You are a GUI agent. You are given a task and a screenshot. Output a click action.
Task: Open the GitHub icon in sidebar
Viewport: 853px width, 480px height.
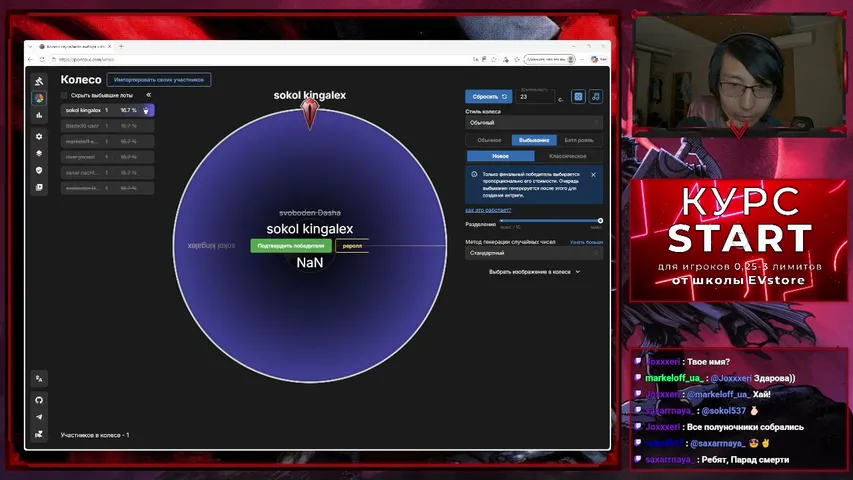coord(39,400)
